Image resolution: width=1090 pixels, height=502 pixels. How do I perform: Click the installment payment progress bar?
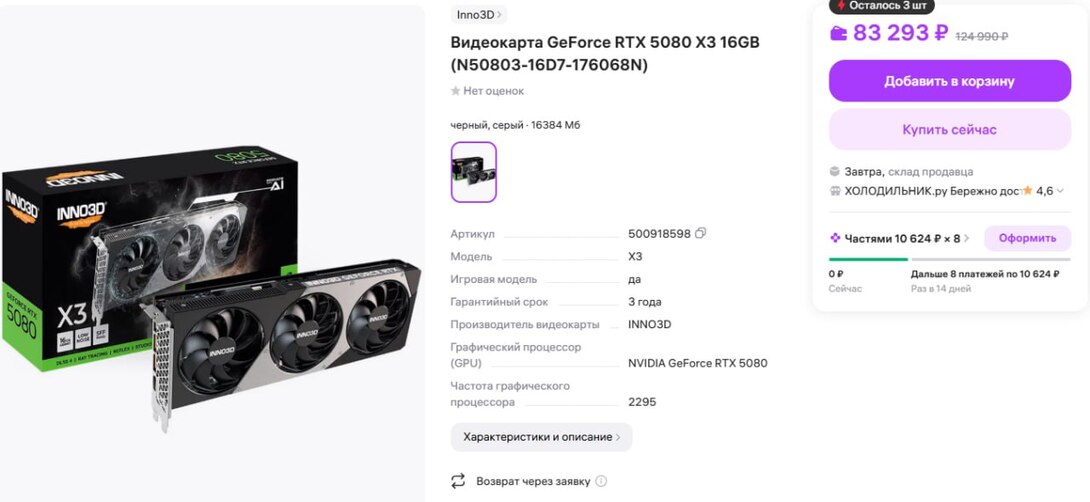[x=950, y=259]
